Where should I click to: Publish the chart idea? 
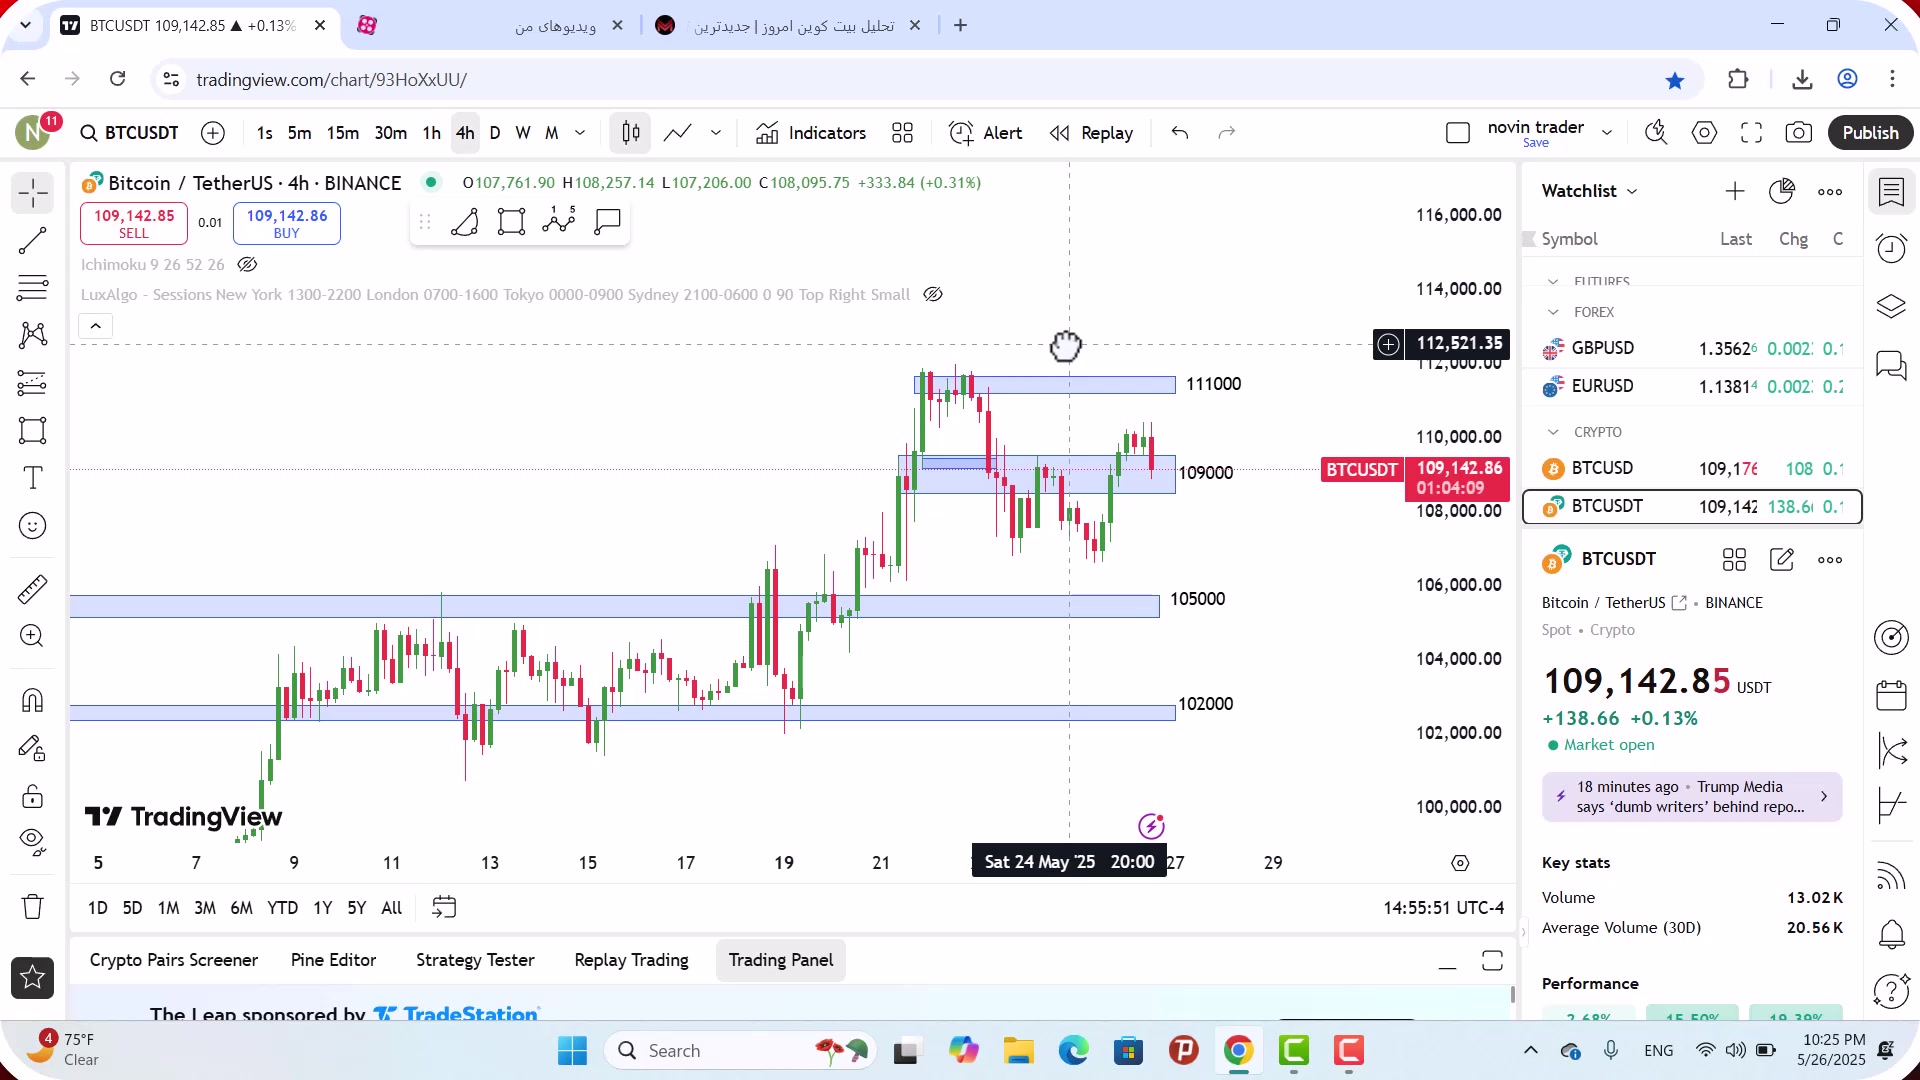pyautogui.click(x=1870, y=133)
